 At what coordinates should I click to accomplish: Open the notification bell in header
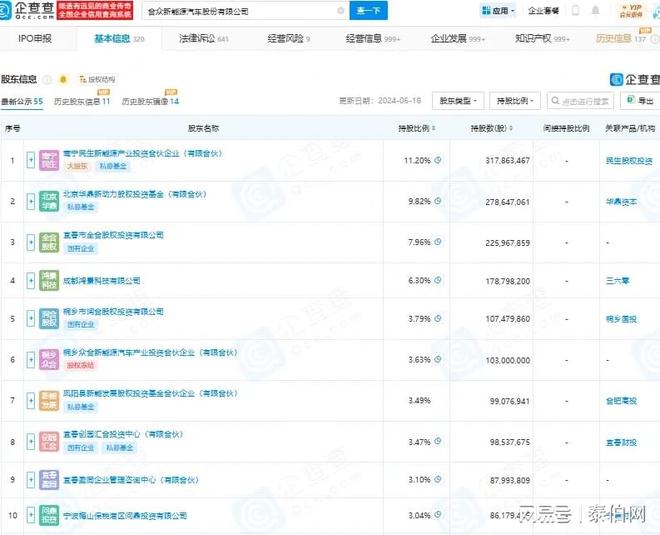(595, 11)
